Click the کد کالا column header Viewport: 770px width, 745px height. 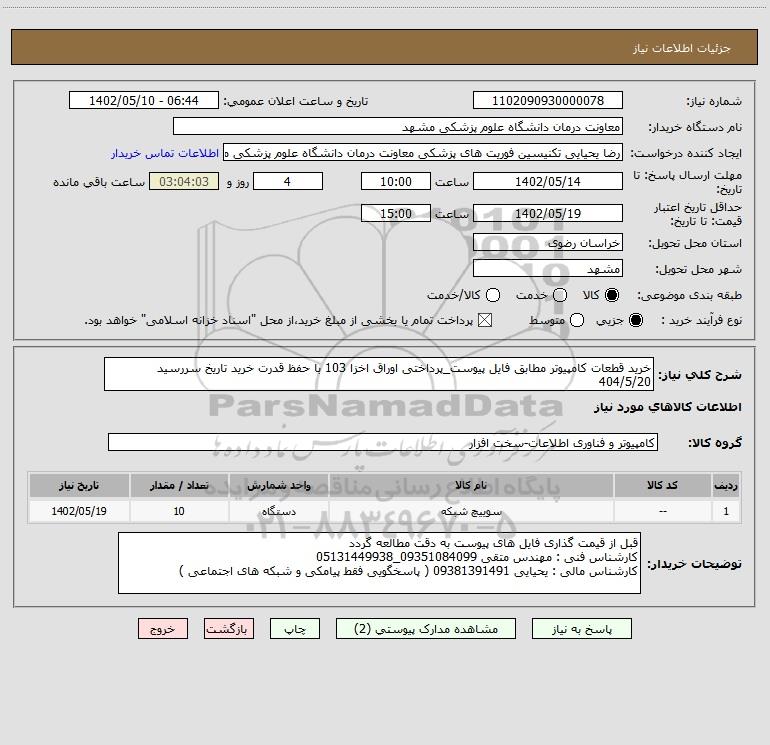662,485
